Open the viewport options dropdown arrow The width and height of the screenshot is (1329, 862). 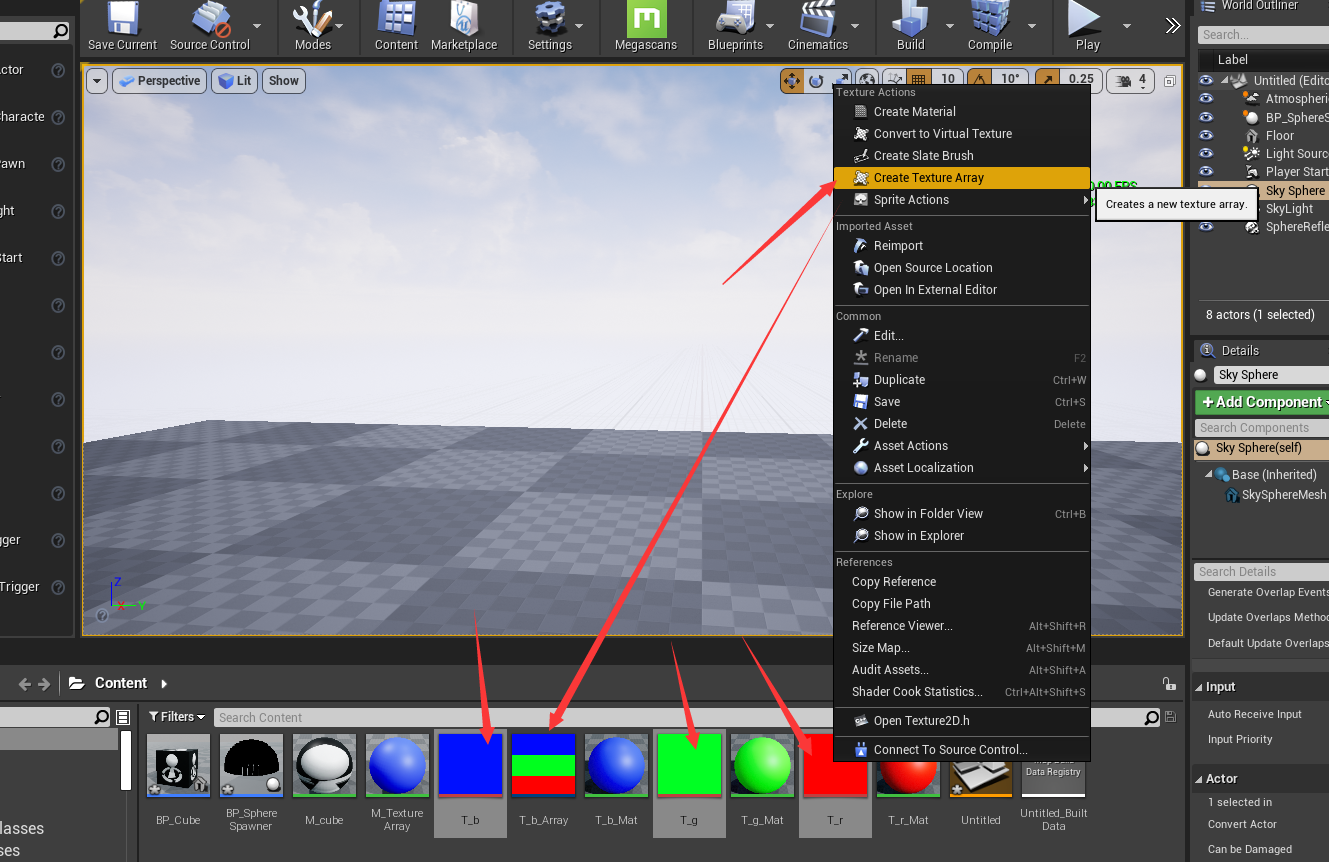(97, 81)
